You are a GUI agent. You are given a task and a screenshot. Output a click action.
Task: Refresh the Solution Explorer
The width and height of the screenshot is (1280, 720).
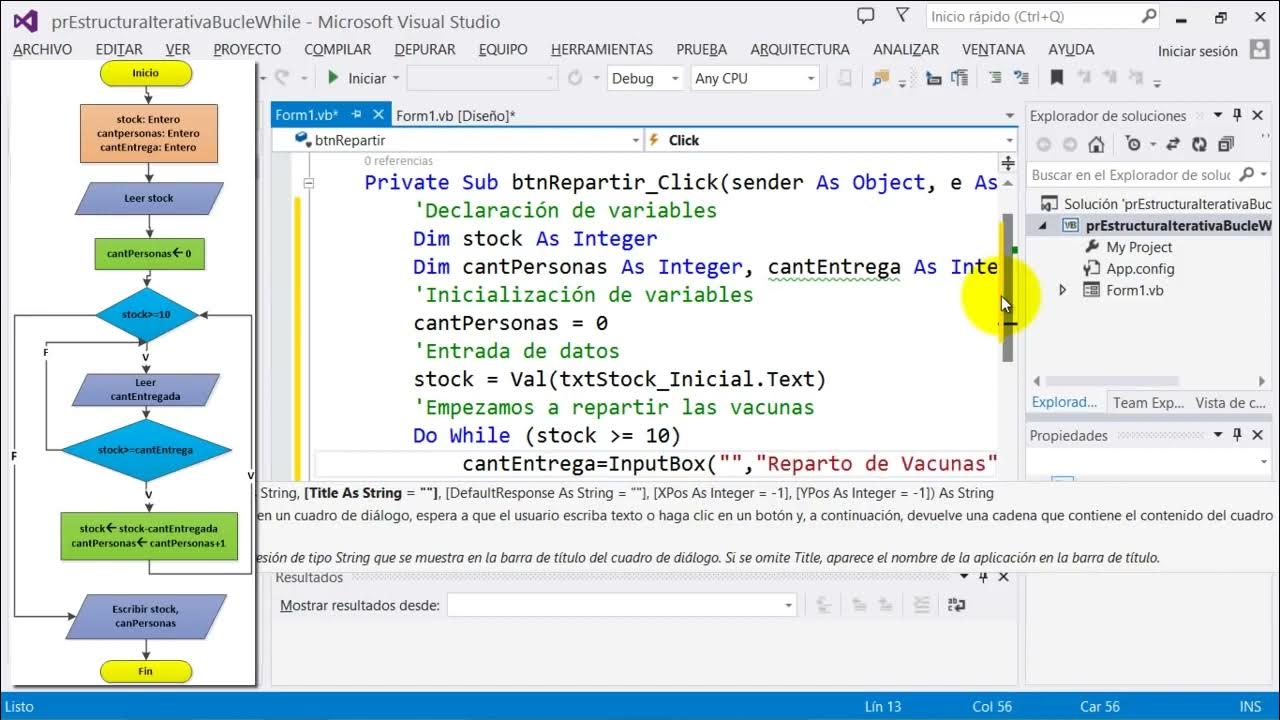[x=1199, y=144]
